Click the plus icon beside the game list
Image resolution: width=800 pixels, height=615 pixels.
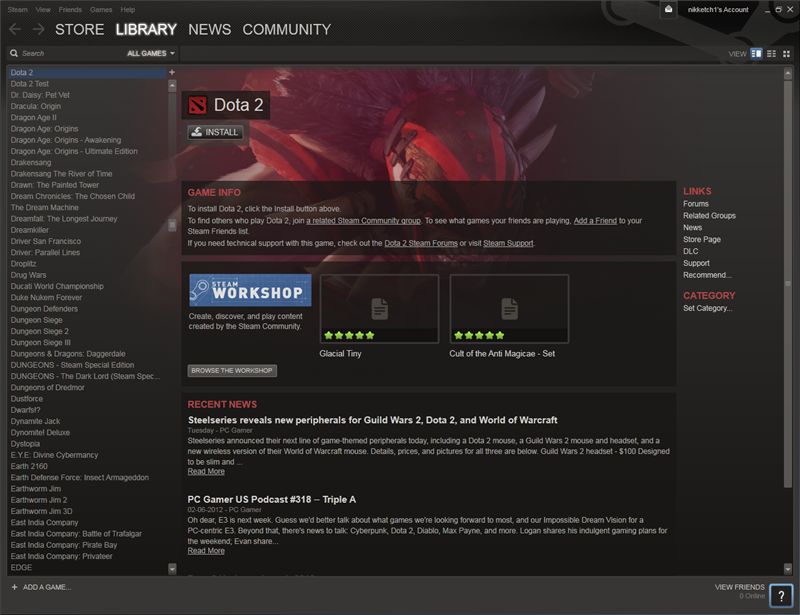(172, 72)
